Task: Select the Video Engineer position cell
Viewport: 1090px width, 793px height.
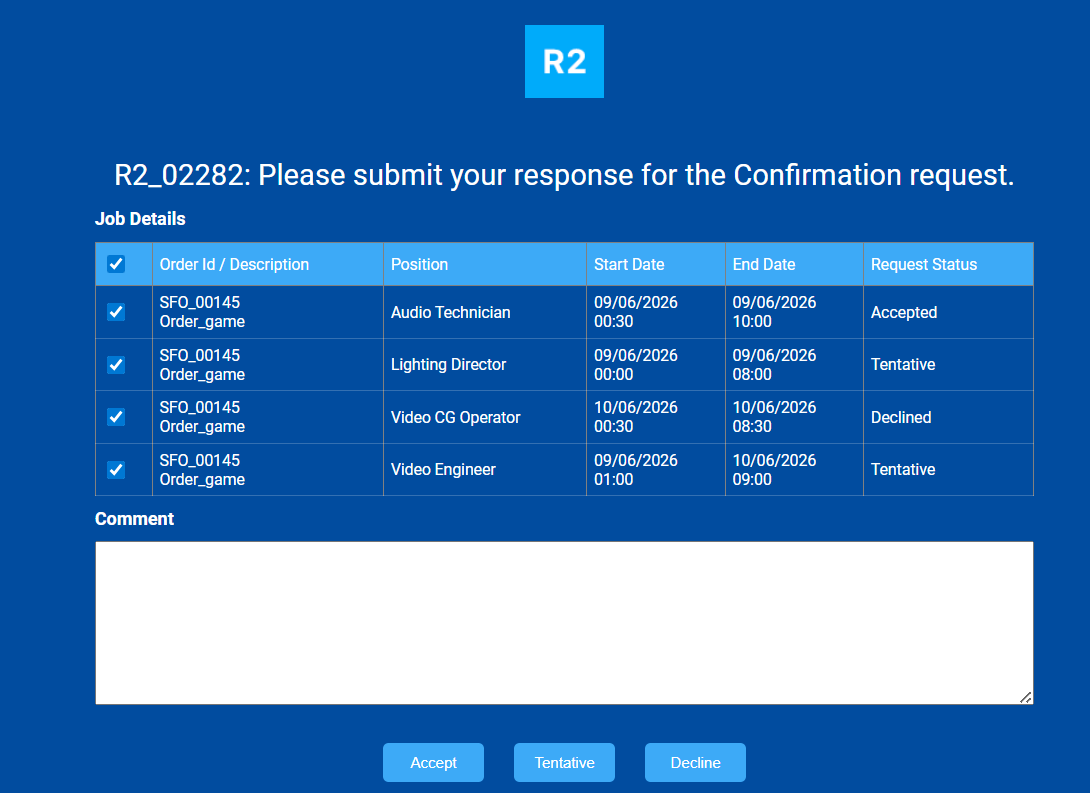Action: click(x=485, y=470)
